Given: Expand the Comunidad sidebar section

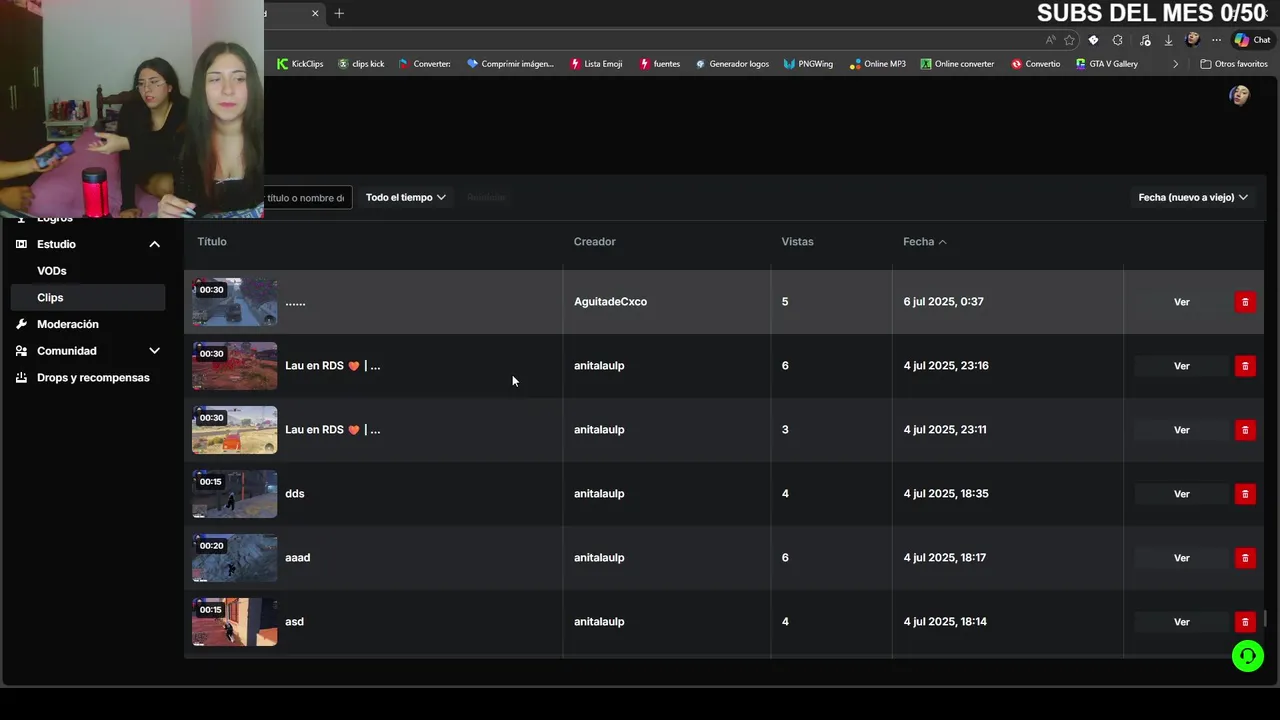Looking at the screenshot, I should (x=154, y=351).
